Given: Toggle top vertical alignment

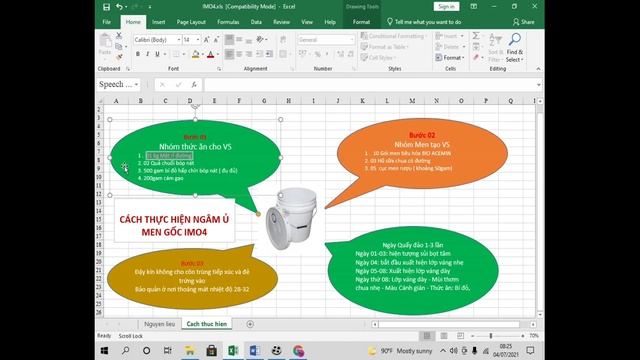Looking at the screenshot, I should [x=229, y=40].
